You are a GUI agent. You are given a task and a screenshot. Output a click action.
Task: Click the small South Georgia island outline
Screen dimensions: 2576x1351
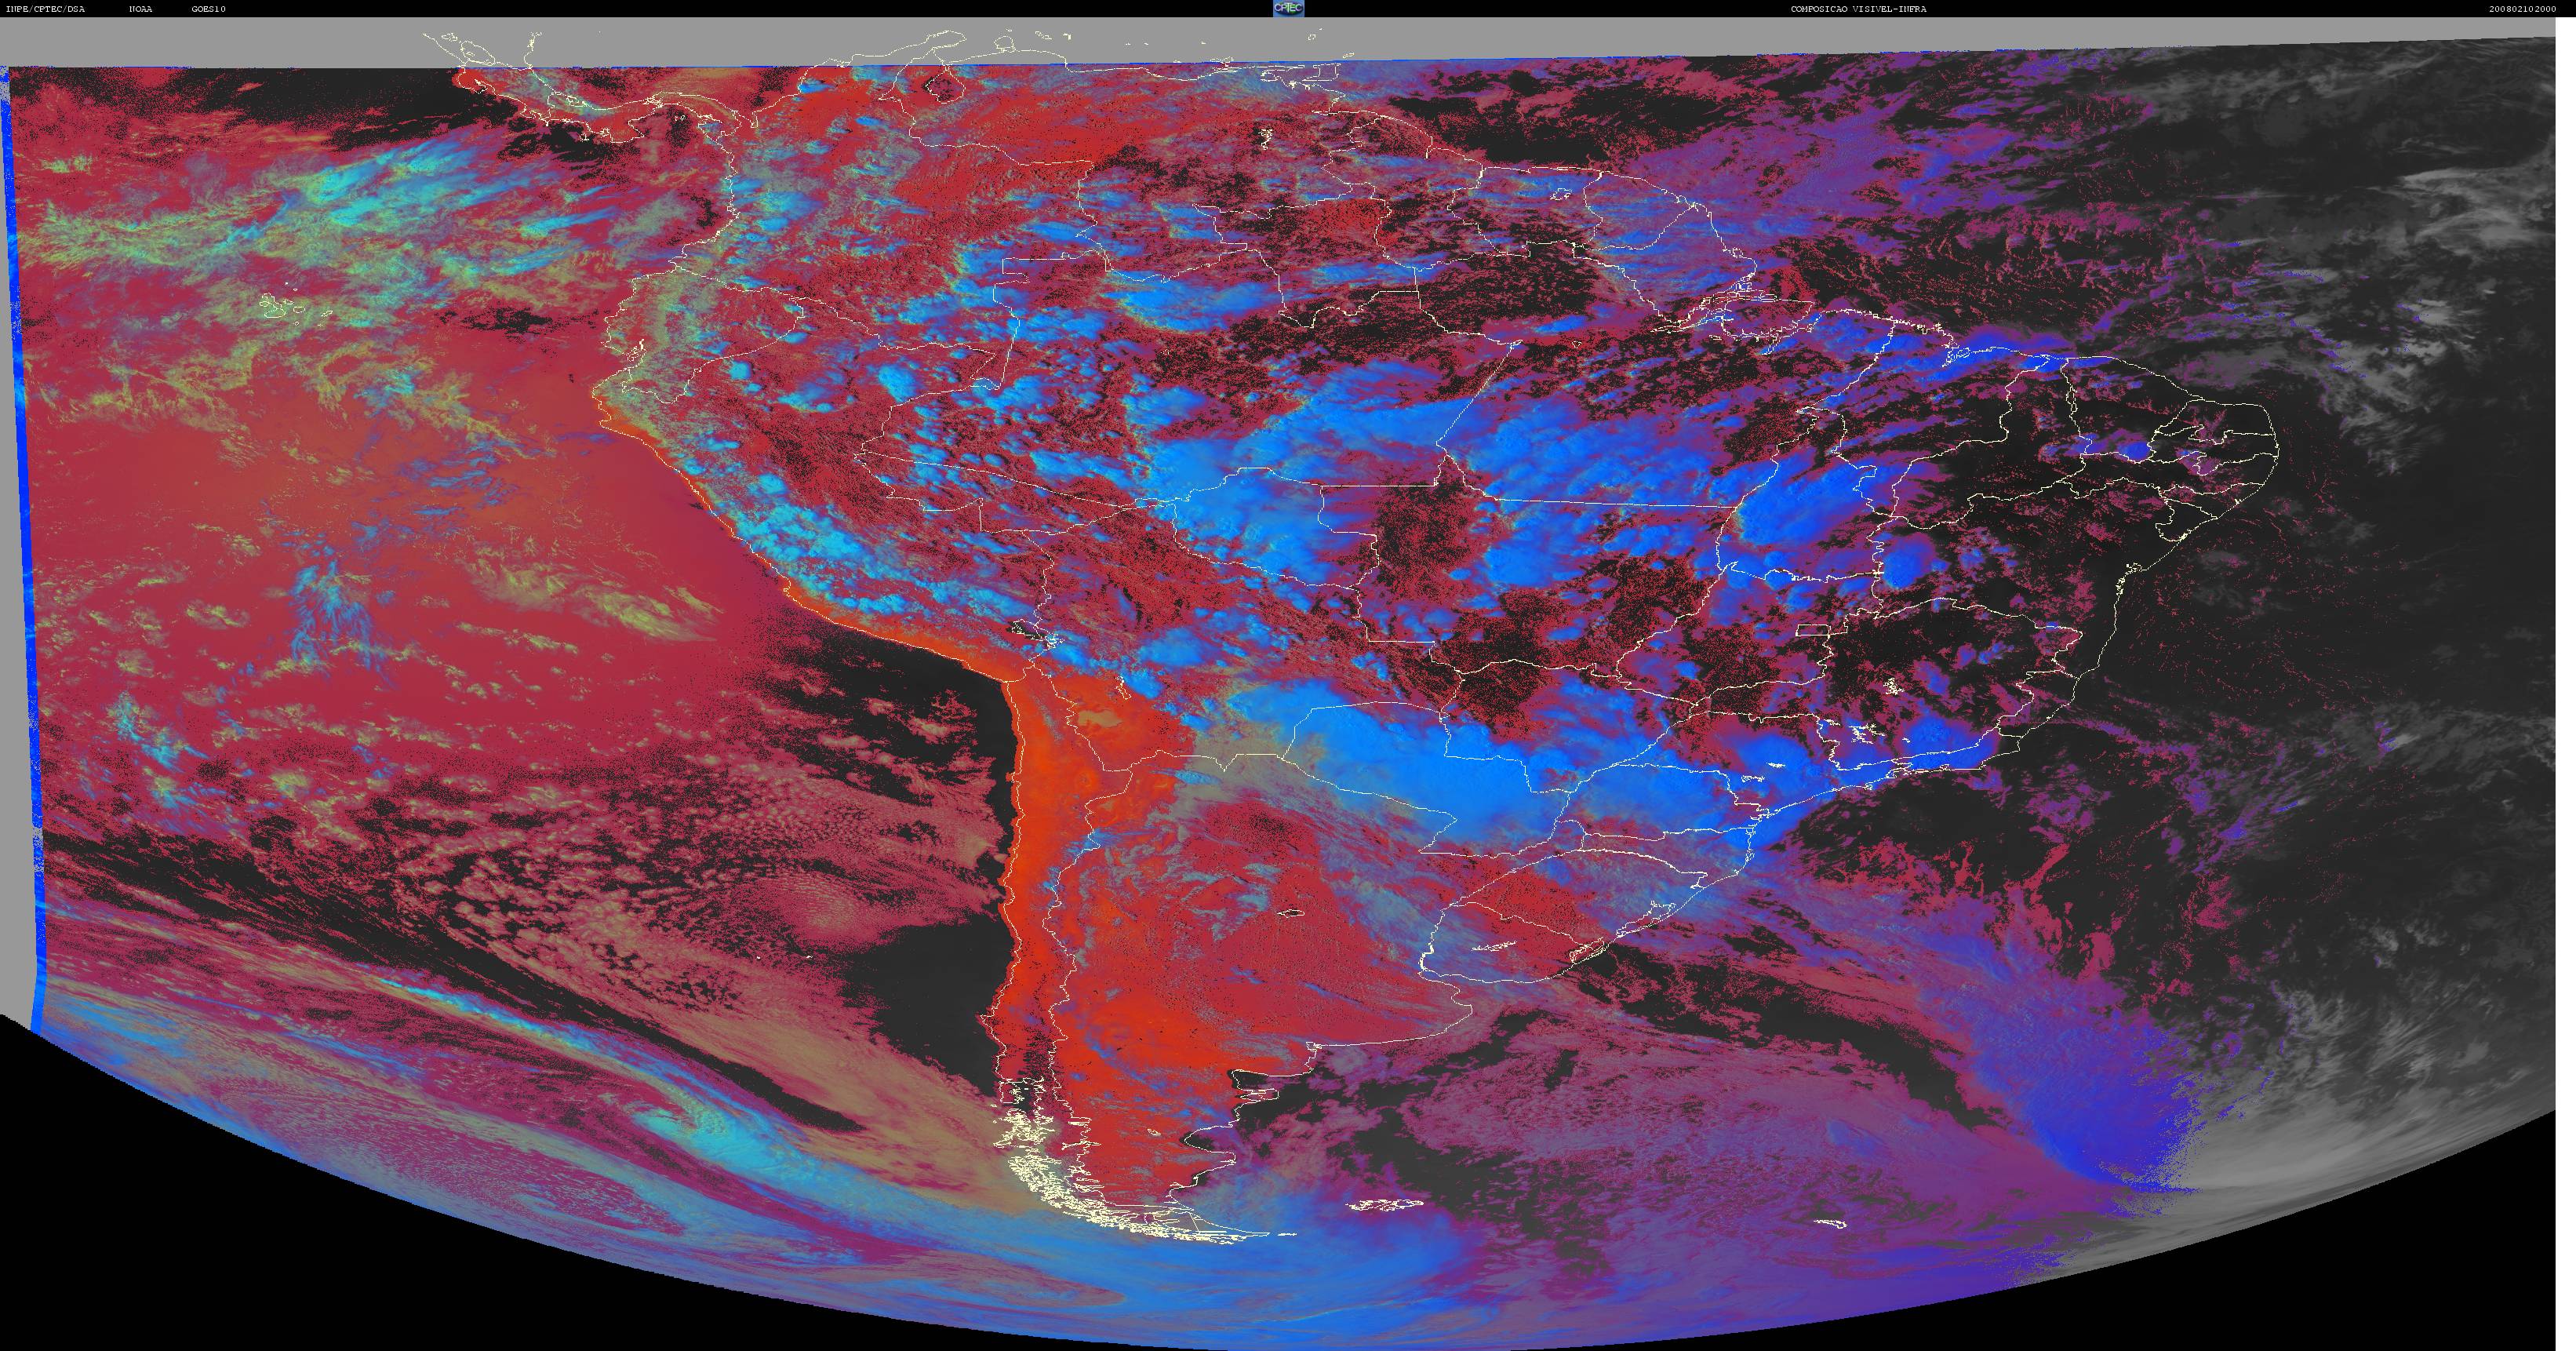click(1830, 1222)
